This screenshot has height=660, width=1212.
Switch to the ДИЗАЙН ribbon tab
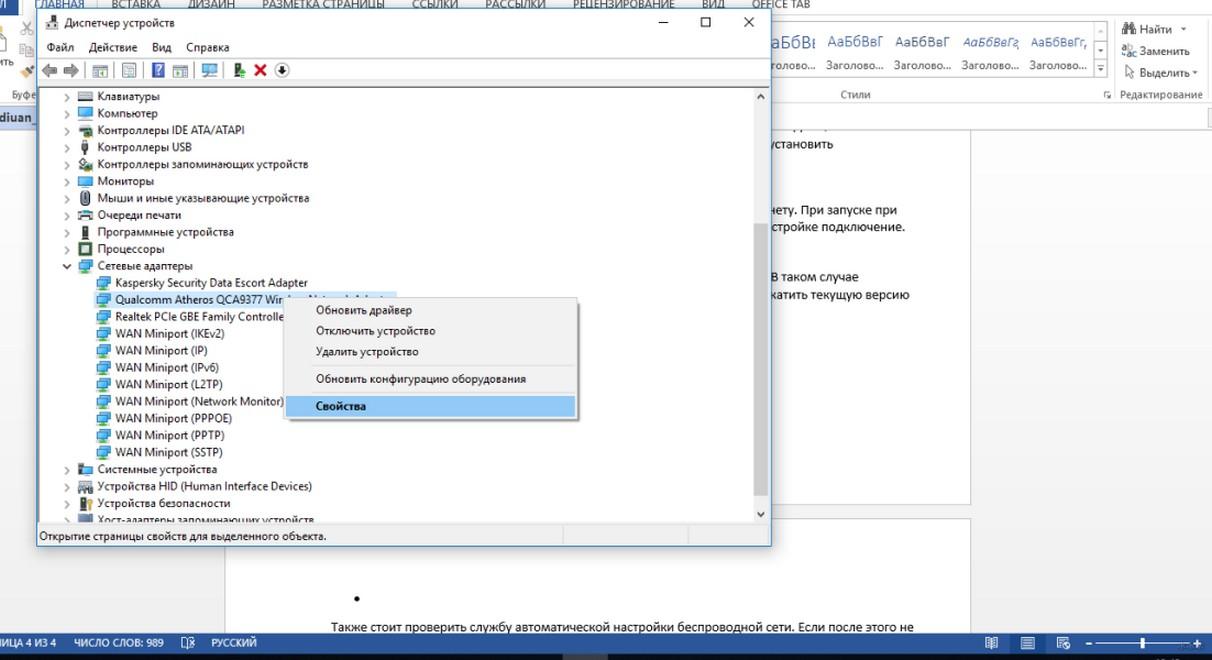pyautogui.click(x=211, y=5)
